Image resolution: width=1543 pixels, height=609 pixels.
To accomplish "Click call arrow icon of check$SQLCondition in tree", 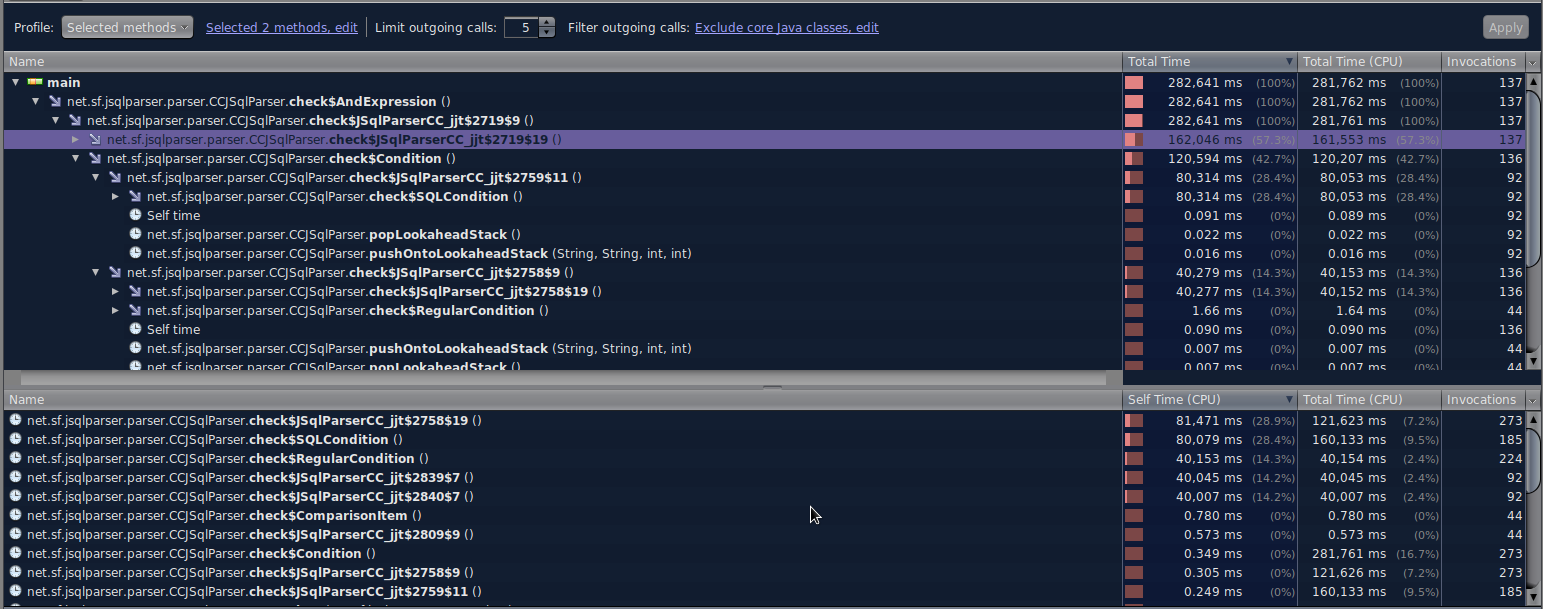I will point(135,197).
